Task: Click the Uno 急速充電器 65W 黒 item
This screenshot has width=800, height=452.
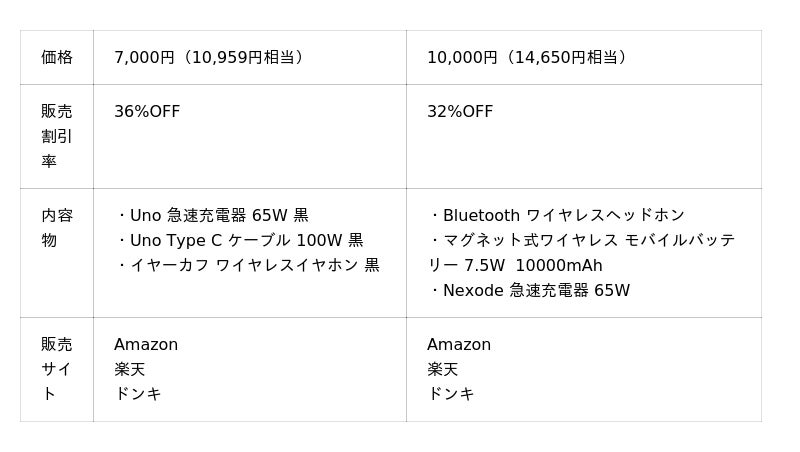Action: 214,215
